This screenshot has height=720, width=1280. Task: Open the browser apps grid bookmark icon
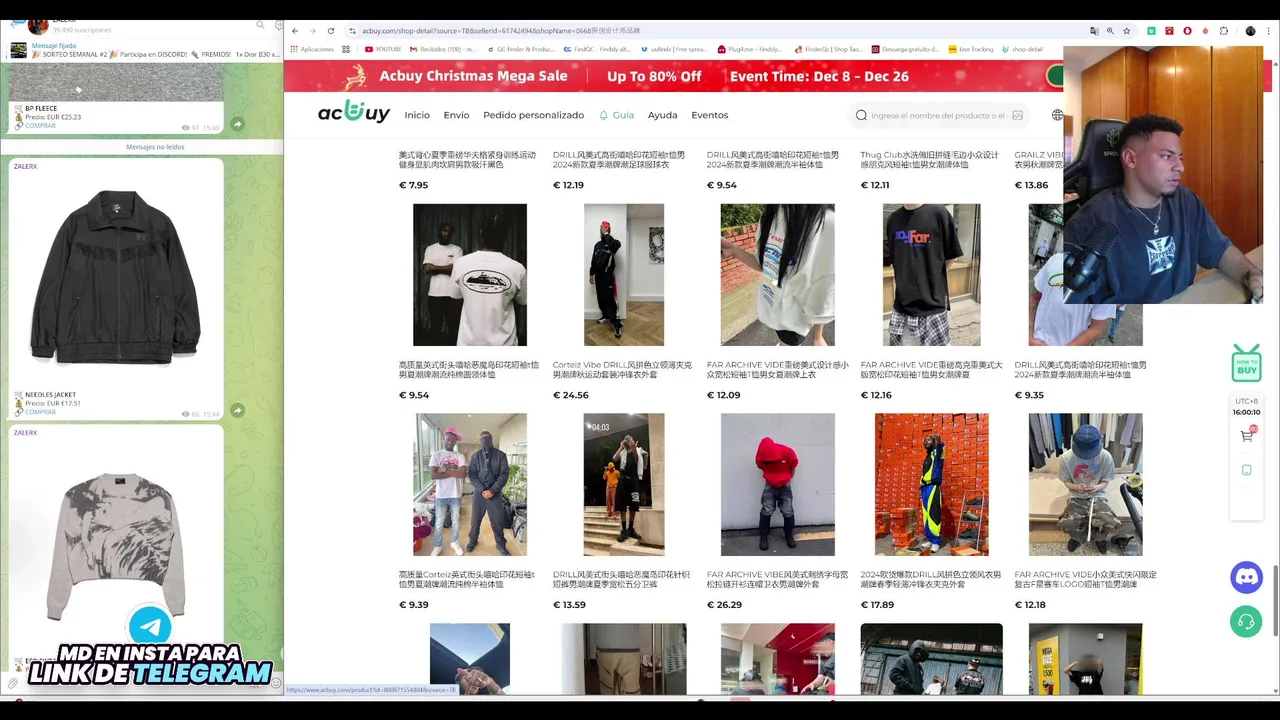pos(346,49)
